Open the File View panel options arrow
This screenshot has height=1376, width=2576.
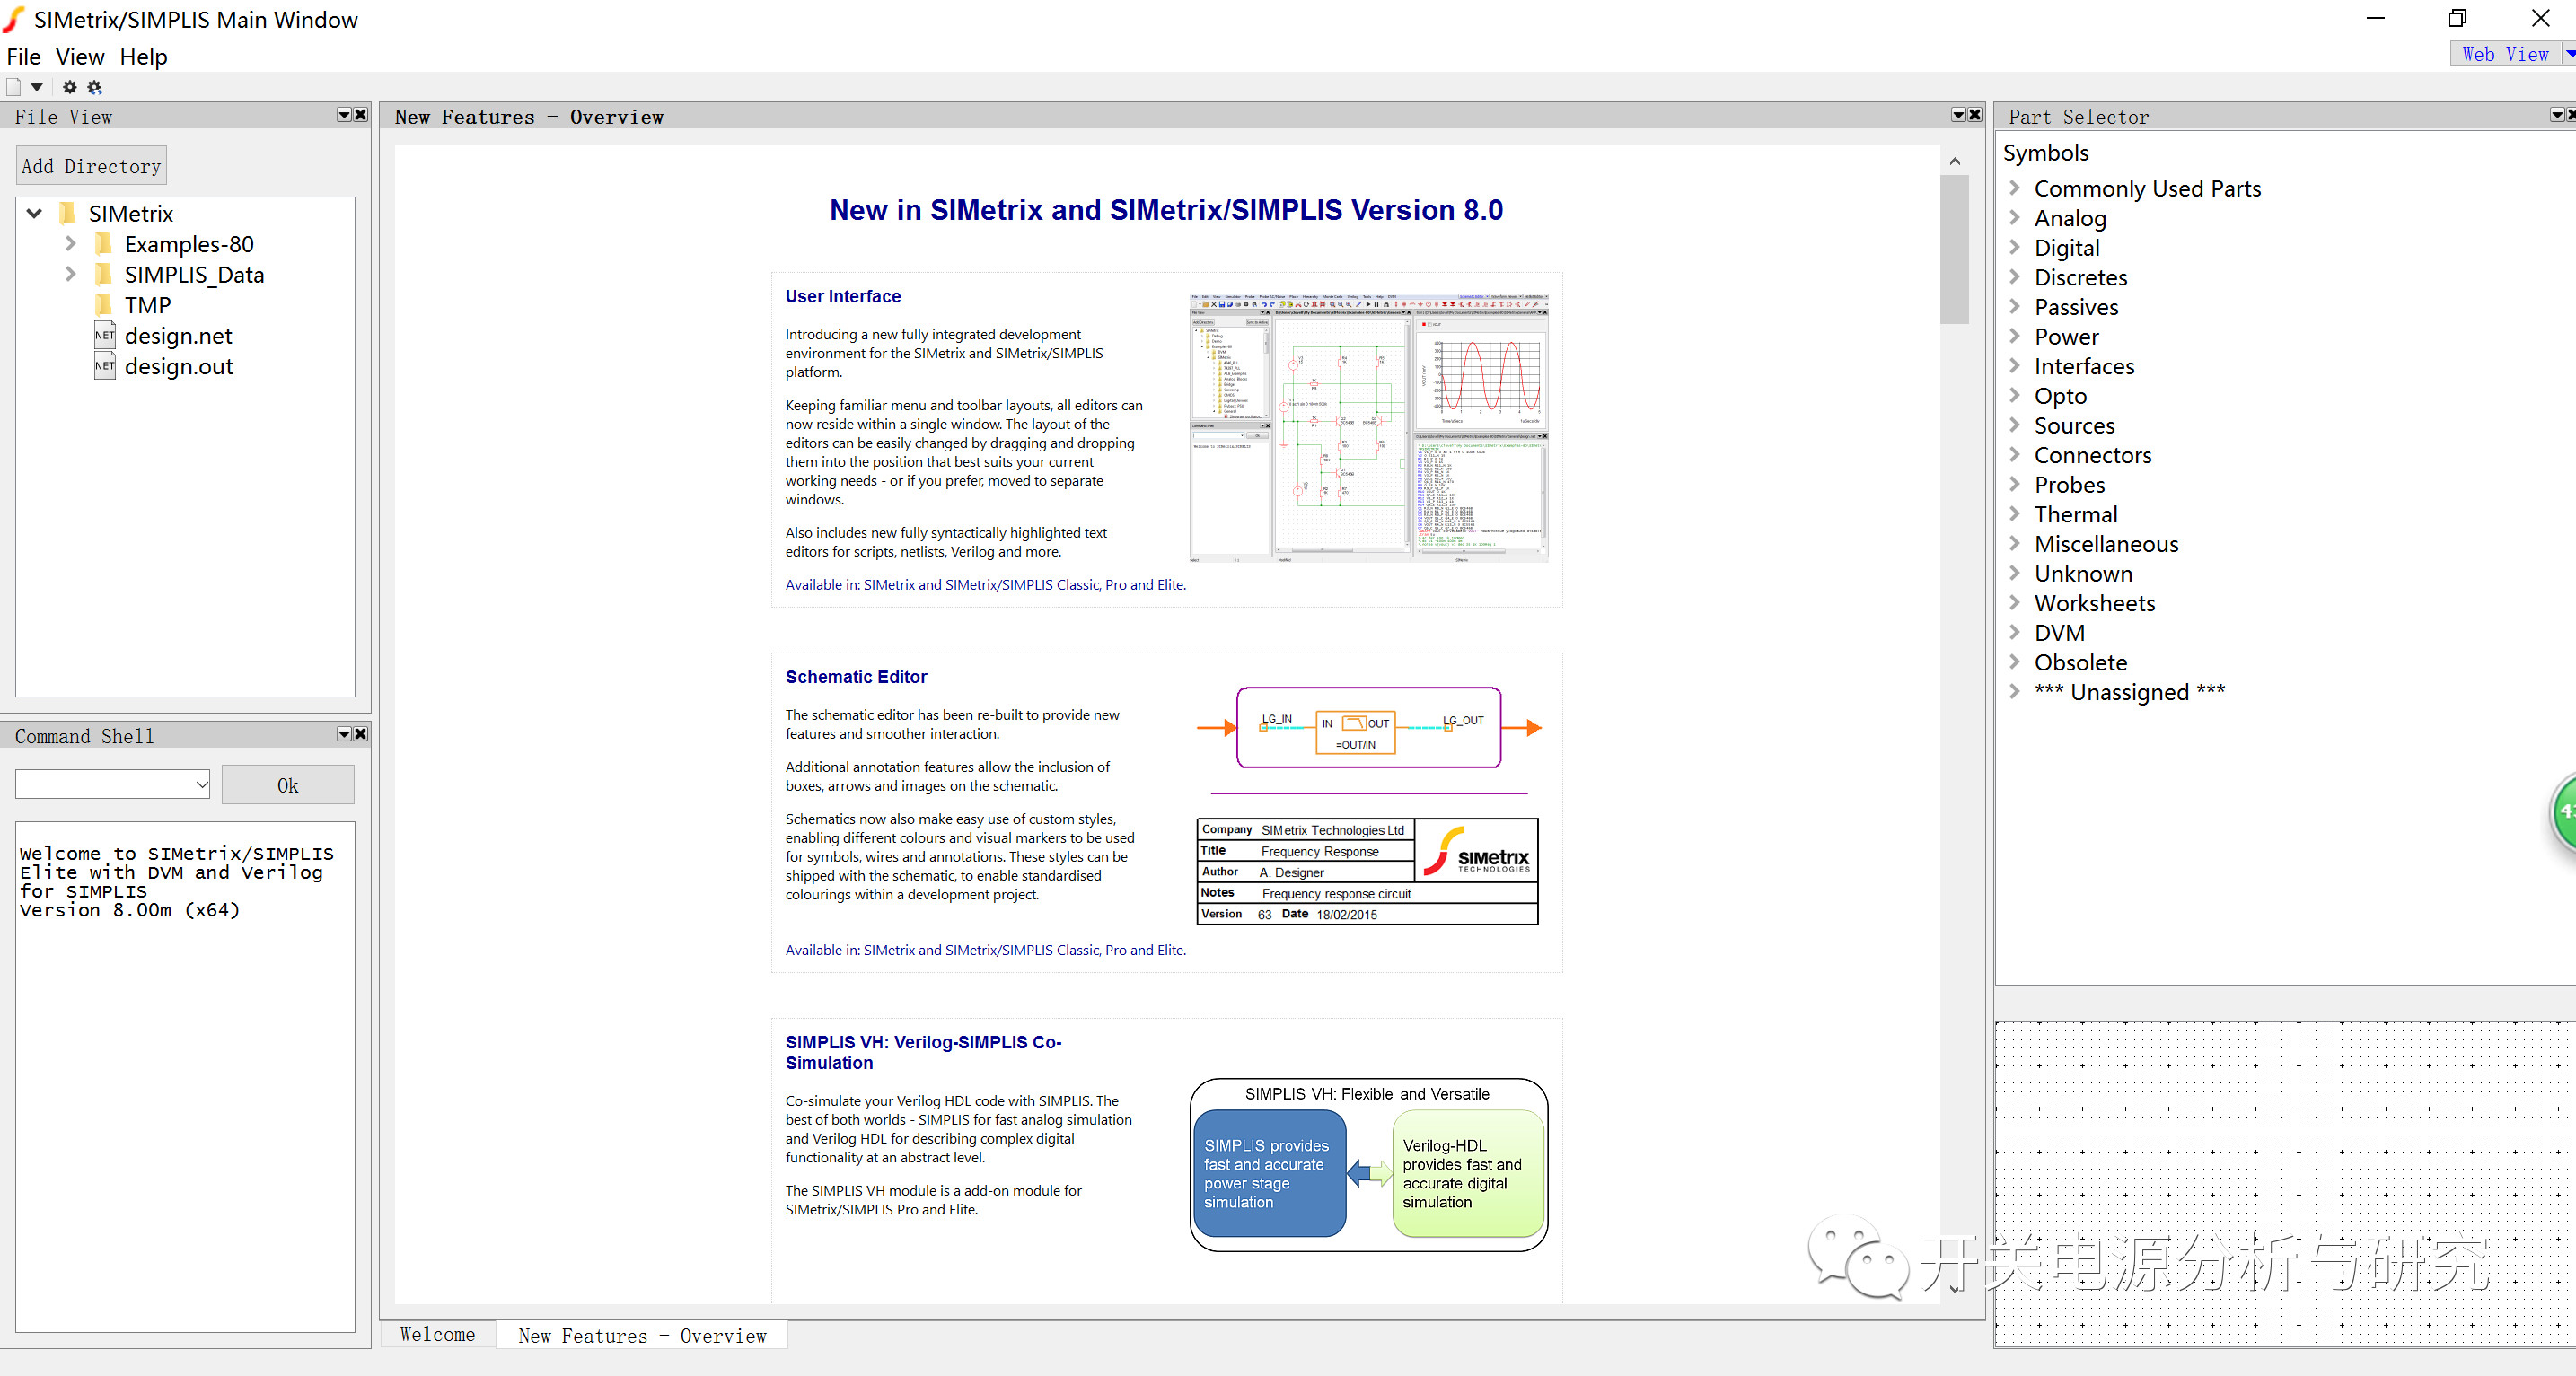(344, 115)
